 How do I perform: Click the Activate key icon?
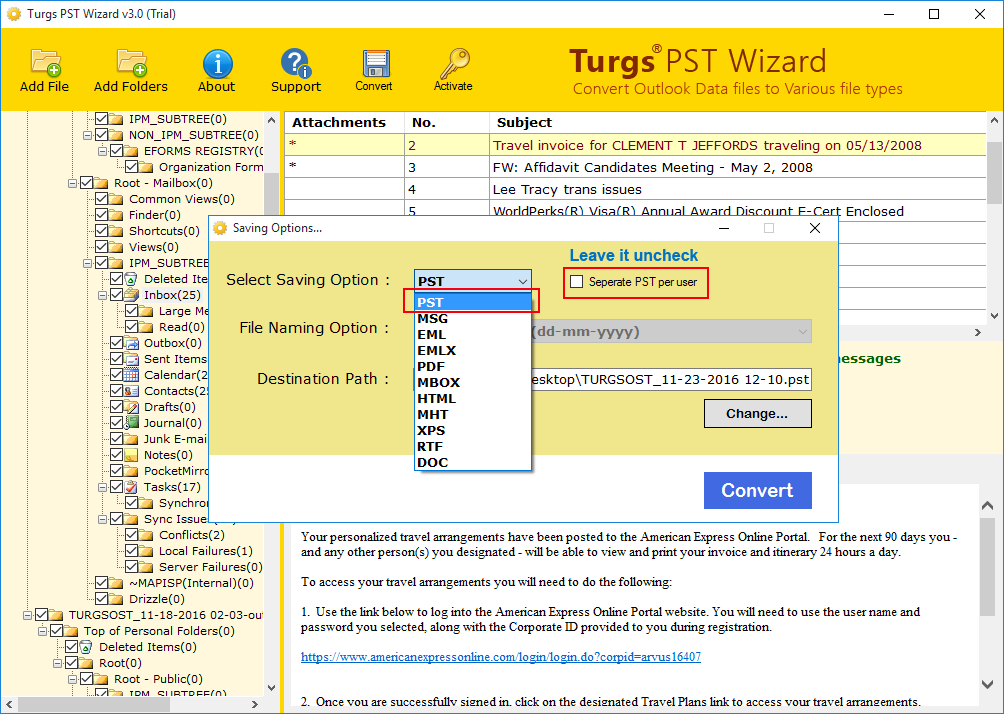click(x=454, y=63)
